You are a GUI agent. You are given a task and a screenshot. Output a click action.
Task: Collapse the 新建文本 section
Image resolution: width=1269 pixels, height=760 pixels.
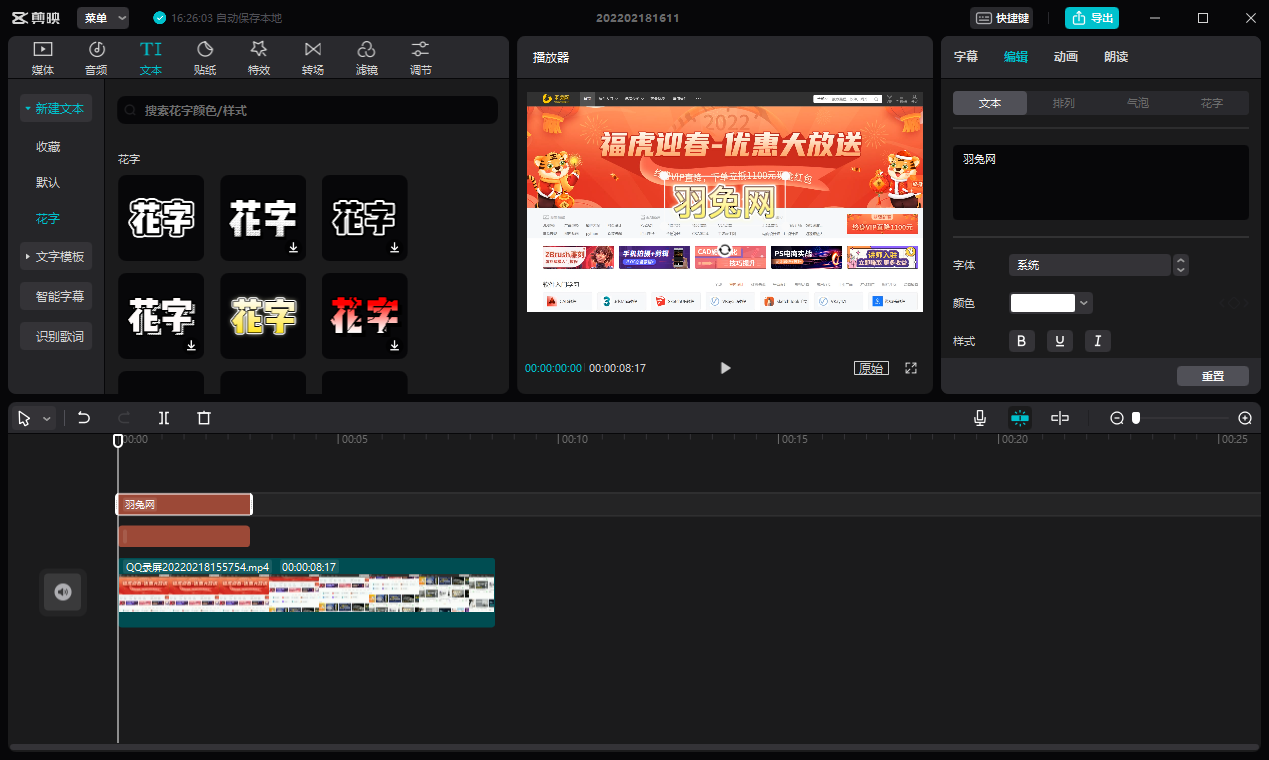(x=56, y=108)
